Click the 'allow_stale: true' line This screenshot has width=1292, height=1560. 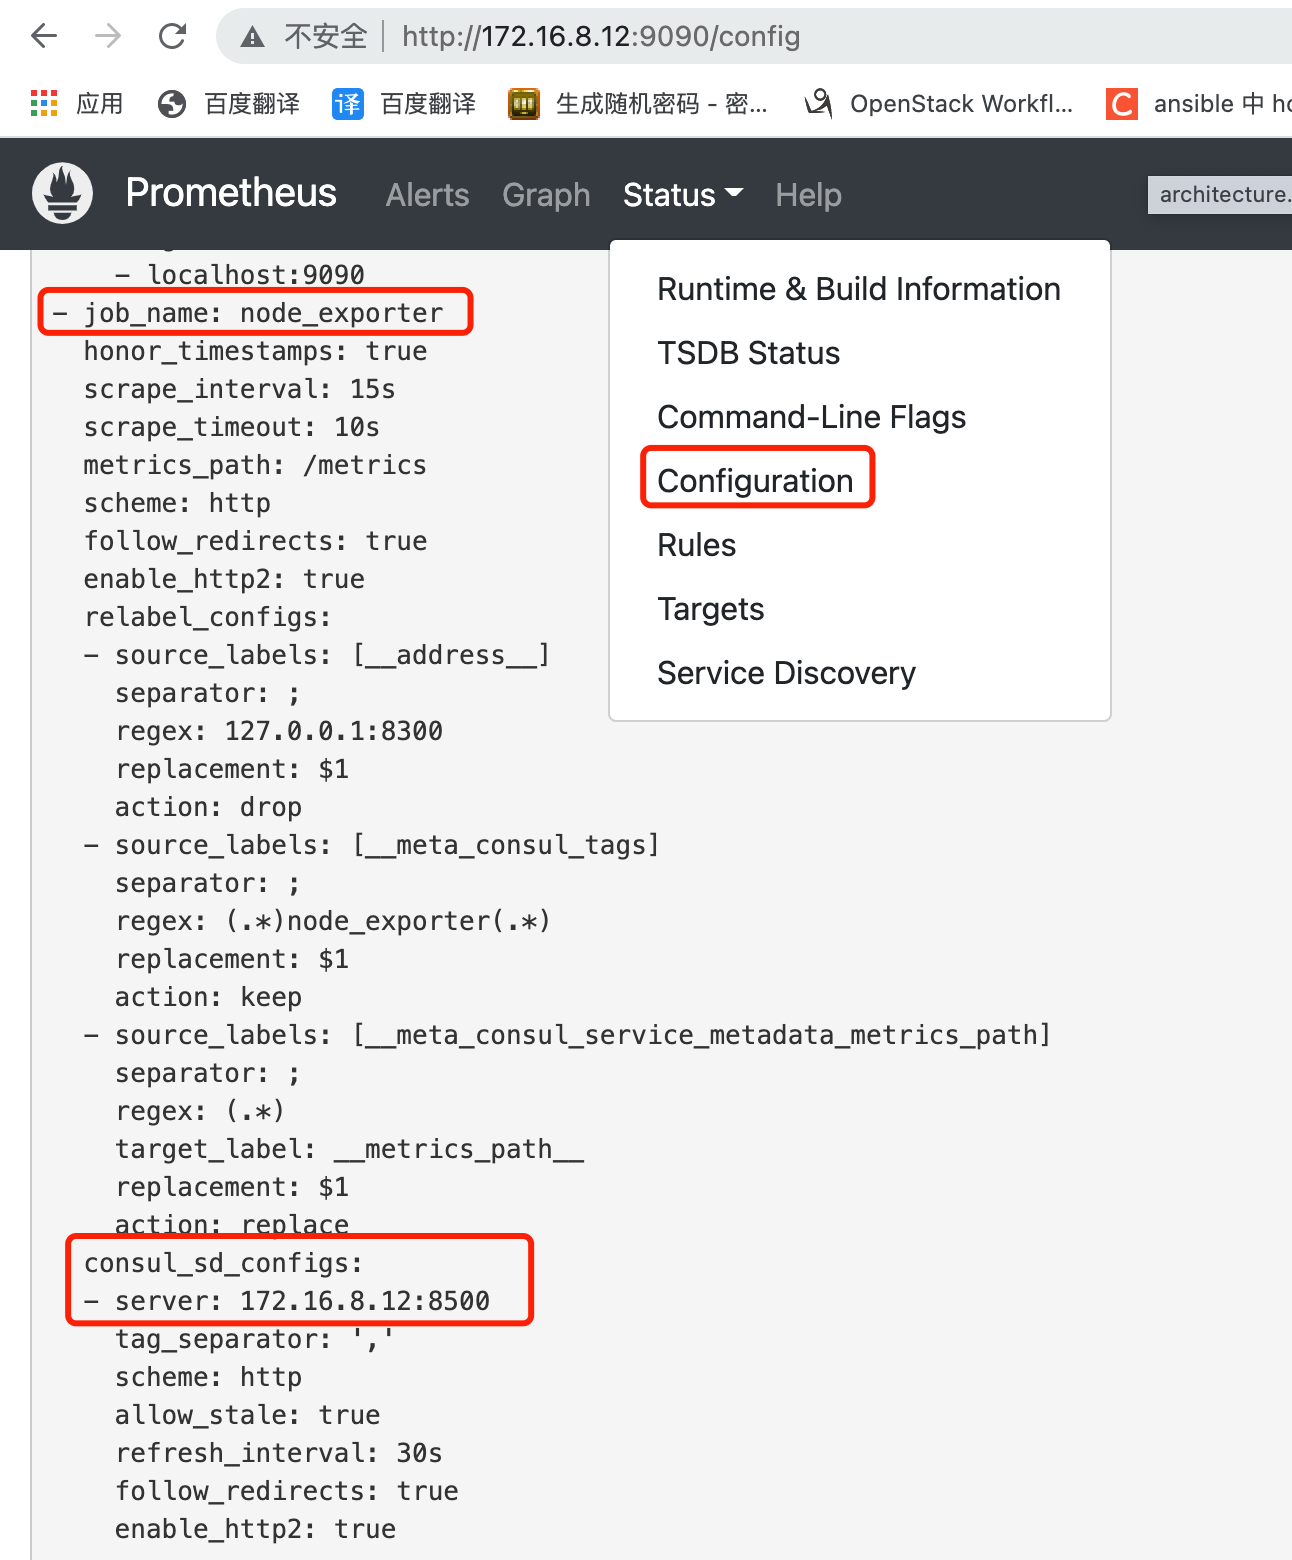[x=248, y=1415]
